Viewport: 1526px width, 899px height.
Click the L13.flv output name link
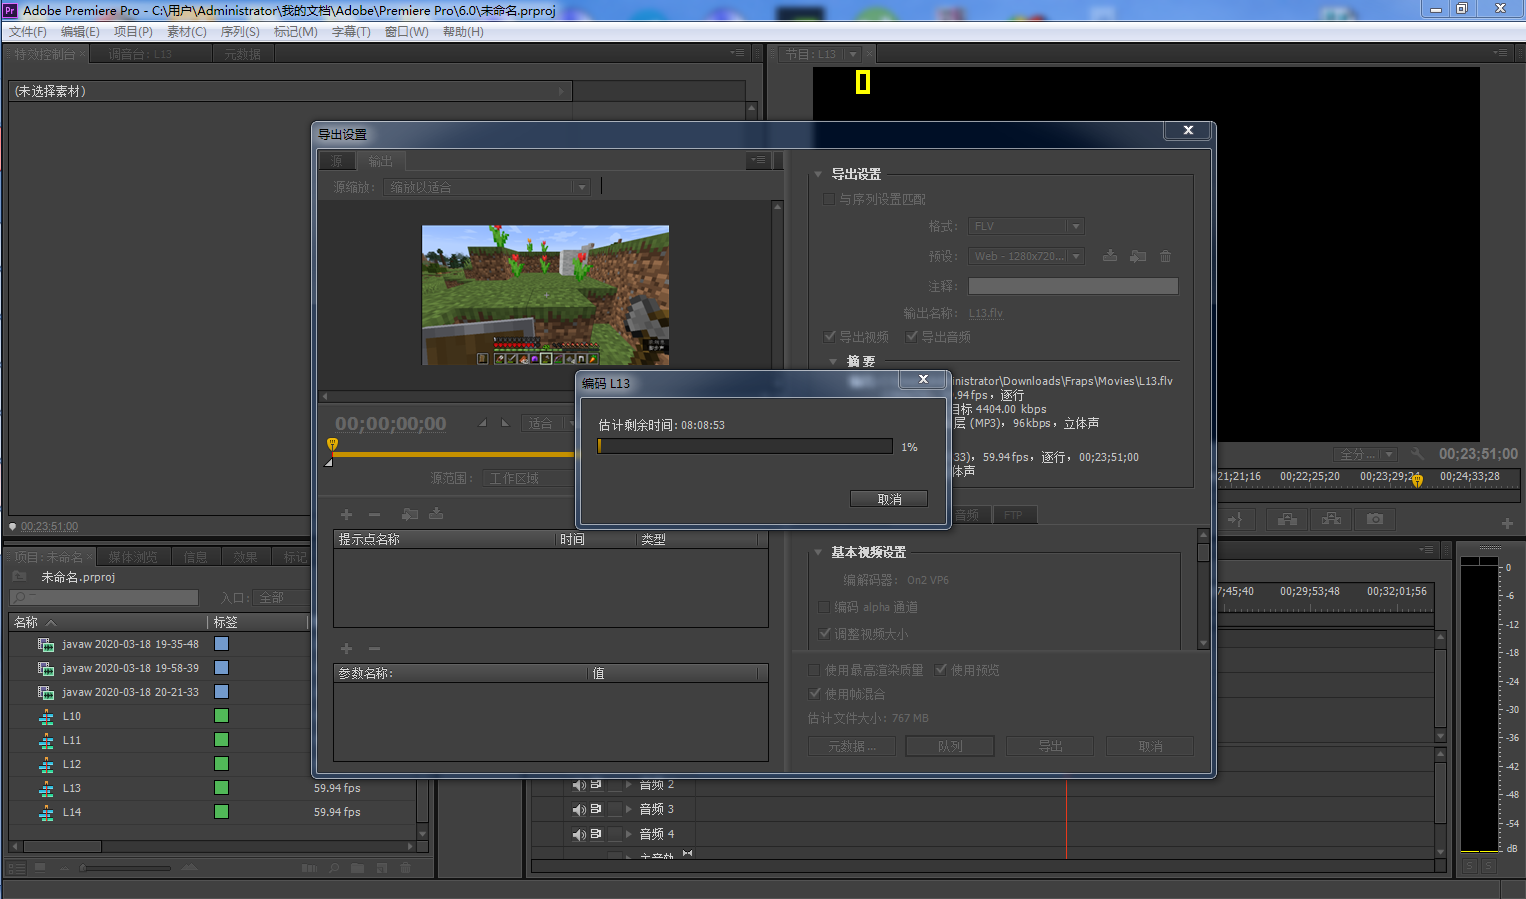click(985, 313)
